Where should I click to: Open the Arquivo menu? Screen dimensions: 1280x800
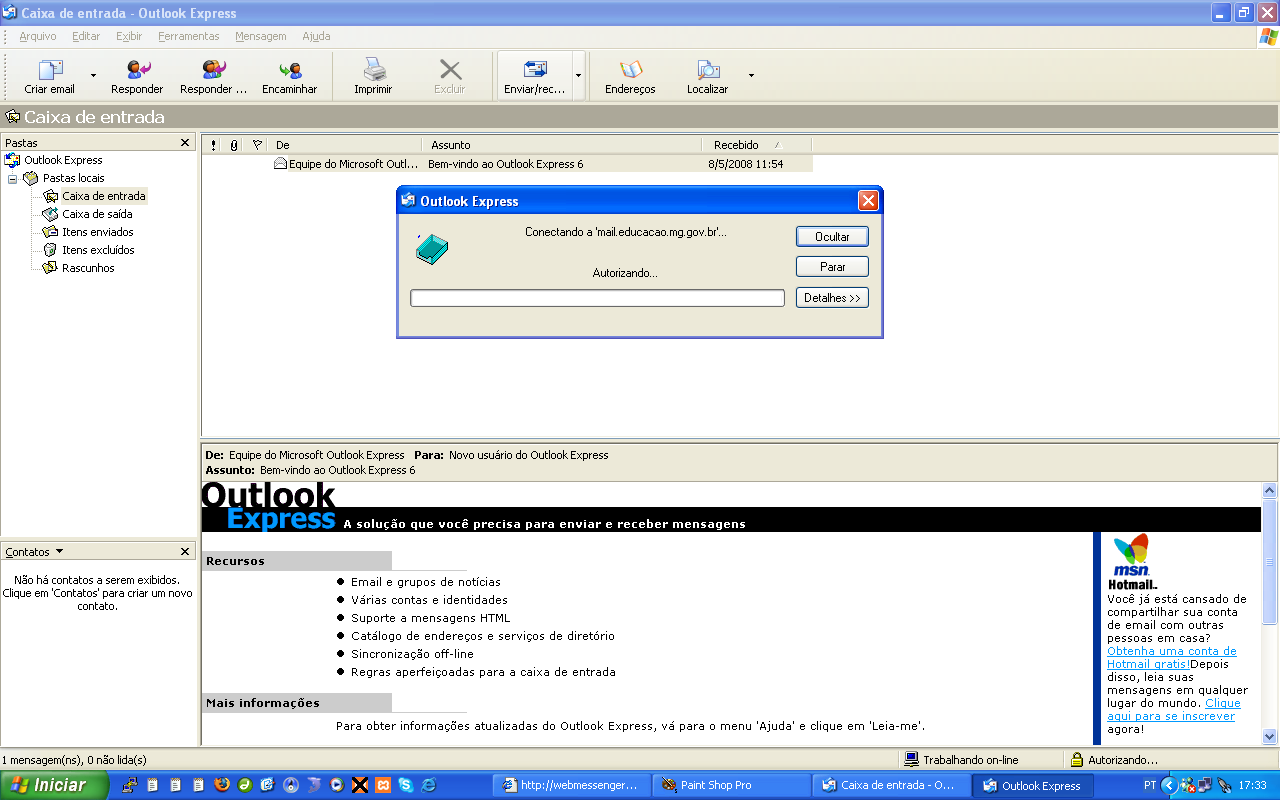pyautogui.click(x=38, y=36)
